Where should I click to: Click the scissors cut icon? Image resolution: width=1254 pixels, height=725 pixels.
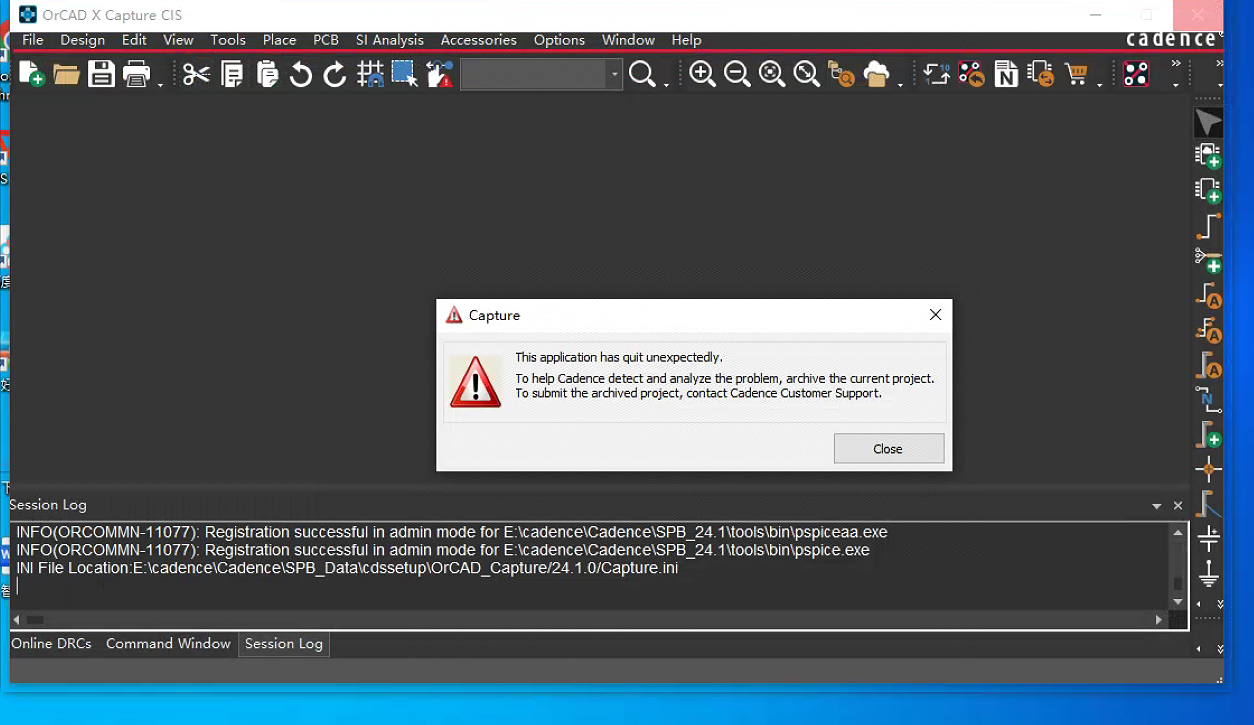(196, 74)
